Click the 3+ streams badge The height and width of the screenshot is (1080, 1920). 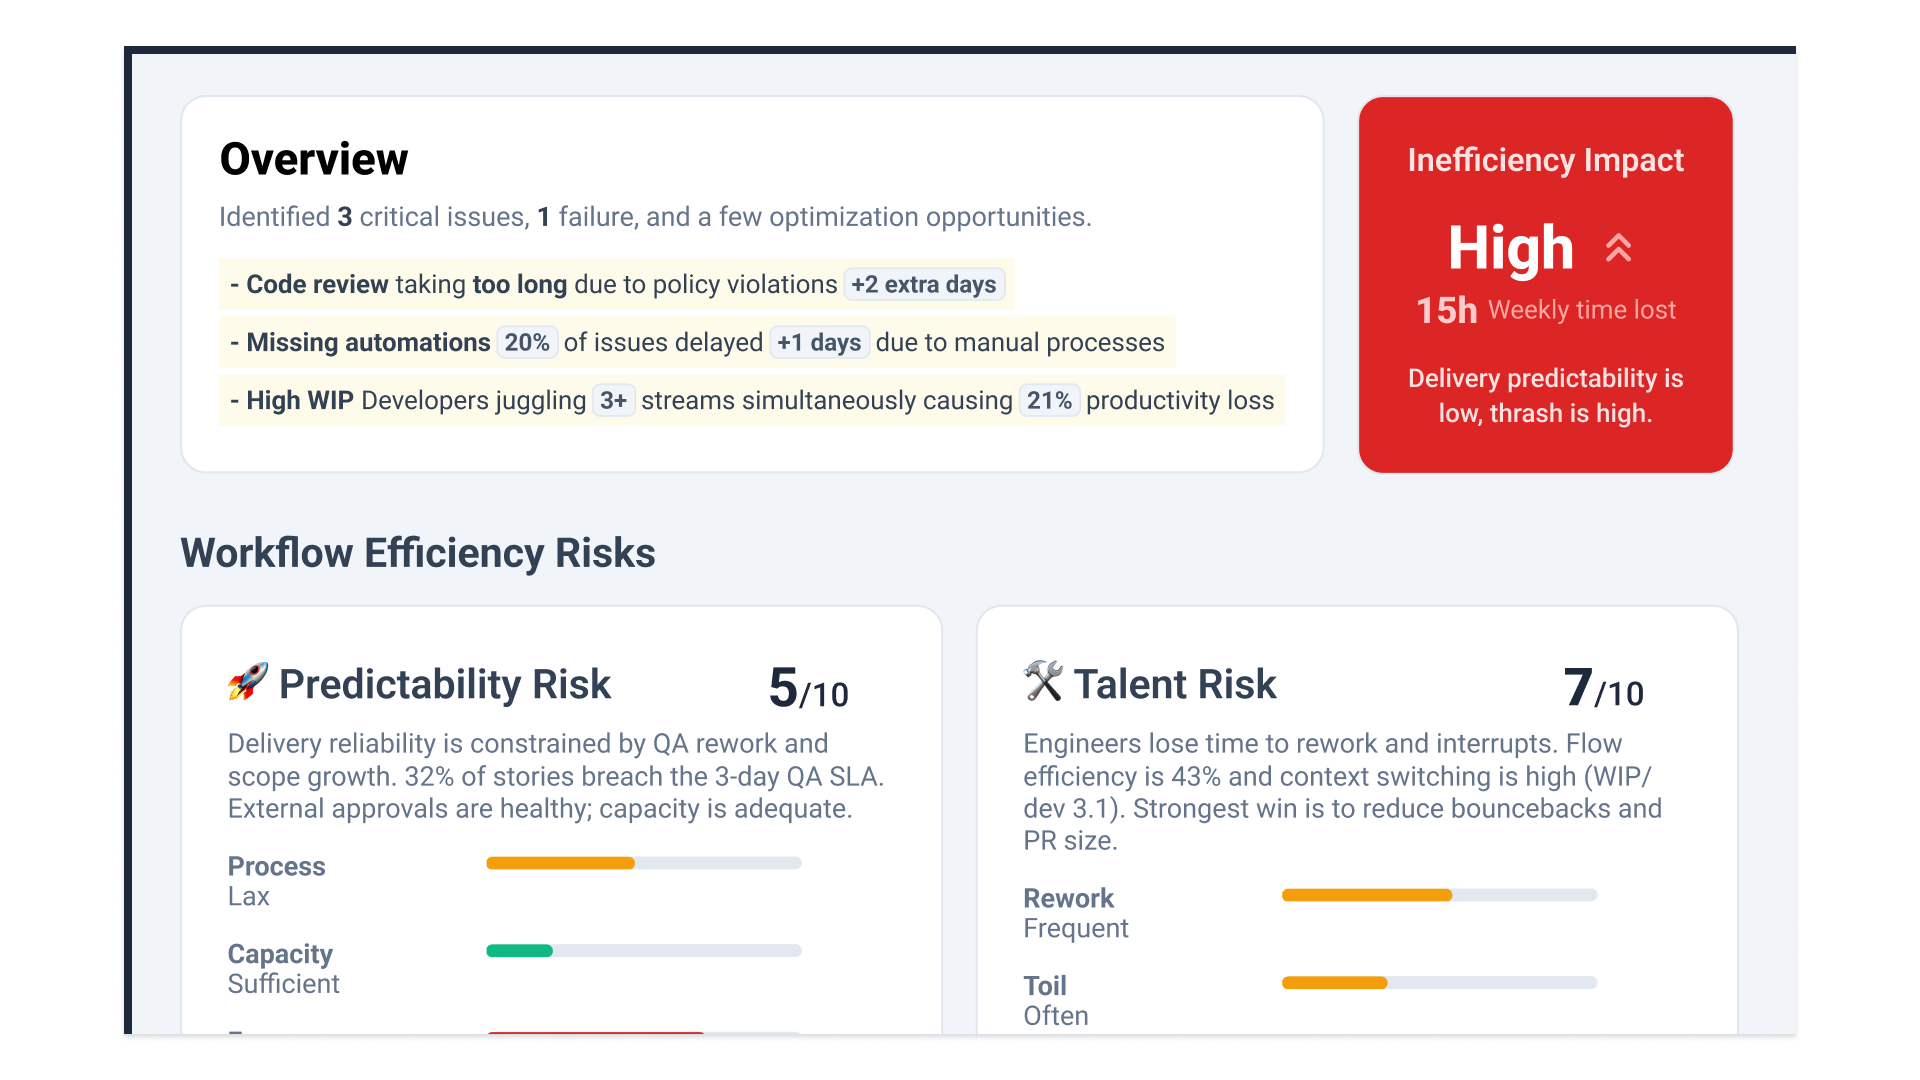[613, 401]
